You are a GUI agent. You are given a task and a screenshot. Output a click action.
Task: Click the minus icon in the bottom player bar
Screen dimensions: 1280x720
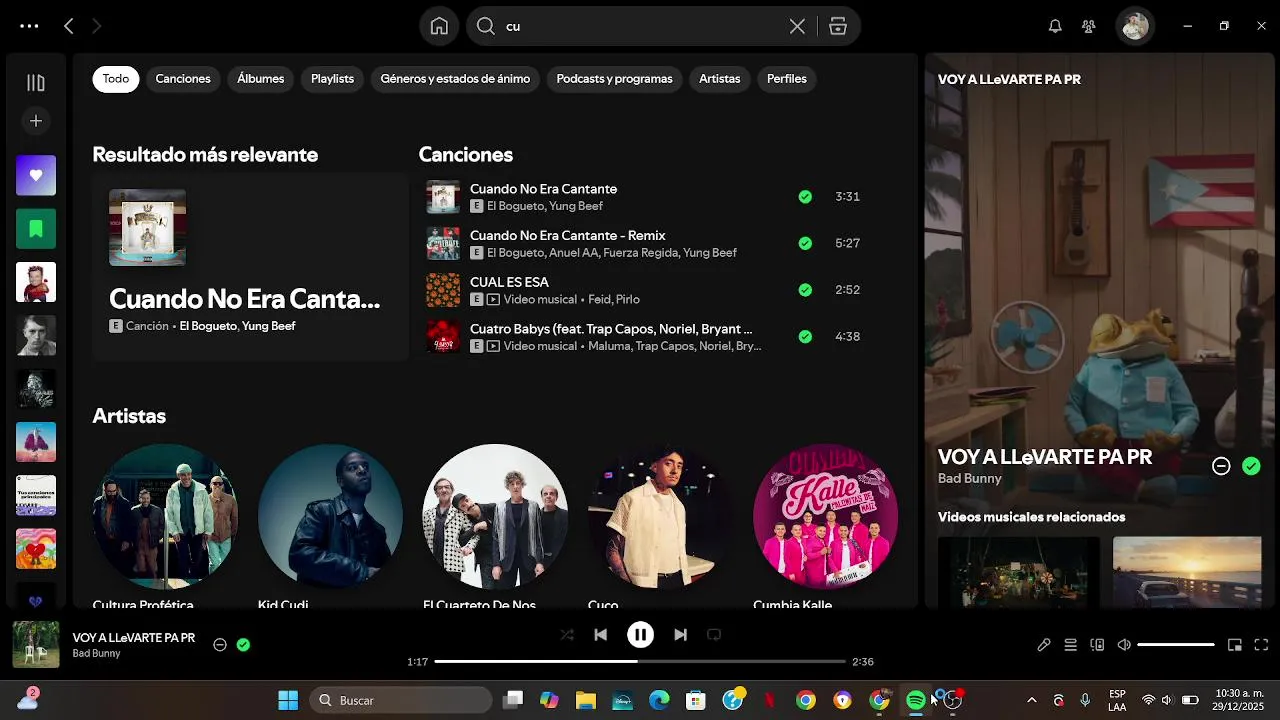coord(220,645)
